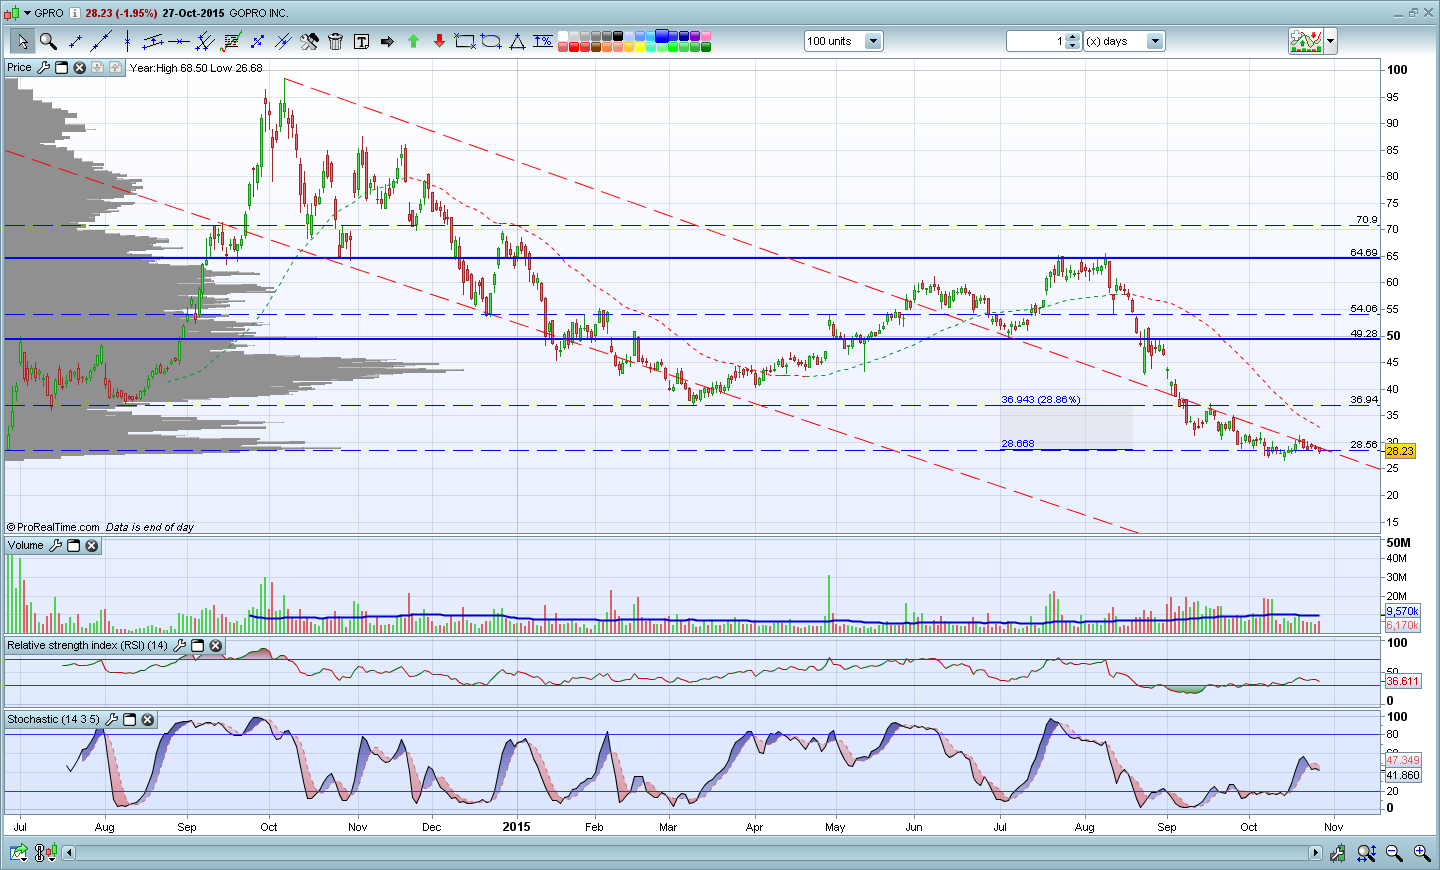
Task: Select the horizontal line tool
Action: click(179, 41)
